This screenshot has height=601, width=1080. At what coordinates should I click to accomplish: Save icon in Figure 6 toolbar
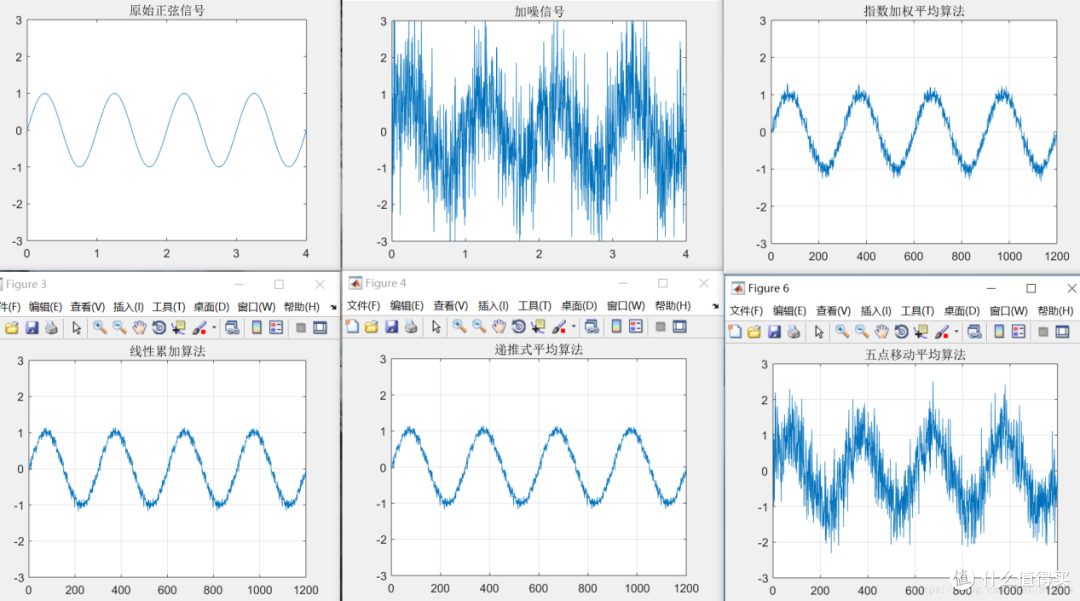click(x=774, y=332)
